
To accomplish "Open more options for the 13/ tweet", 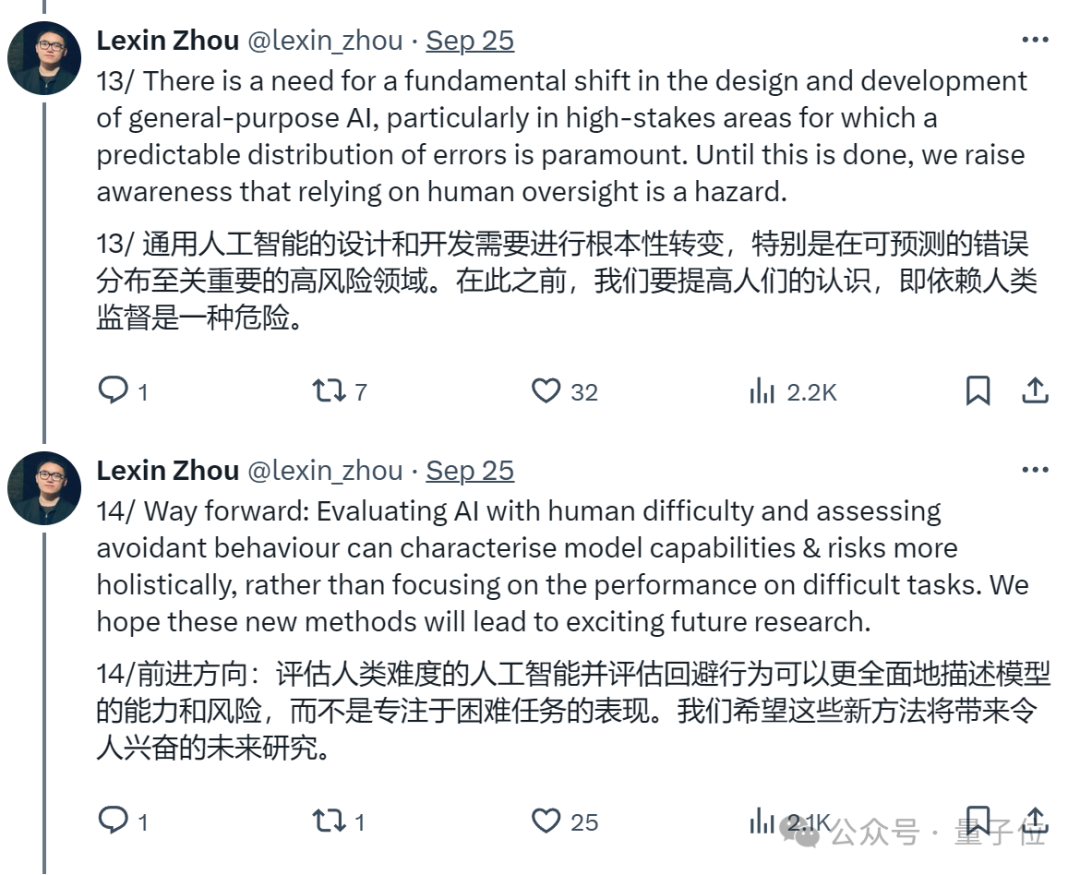I will click(x=1035, y=41).
